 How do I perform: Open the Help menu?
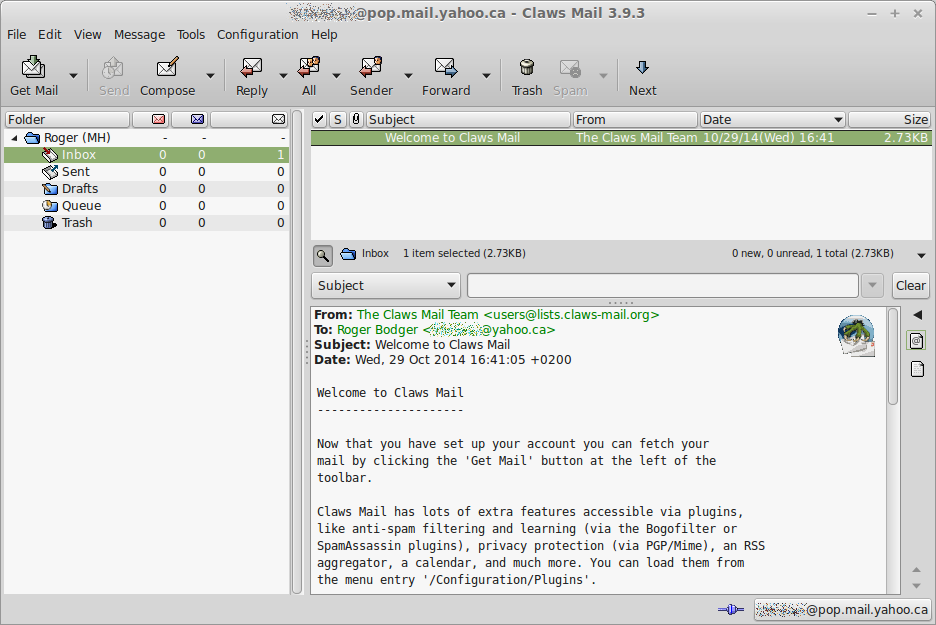(324, 35)
